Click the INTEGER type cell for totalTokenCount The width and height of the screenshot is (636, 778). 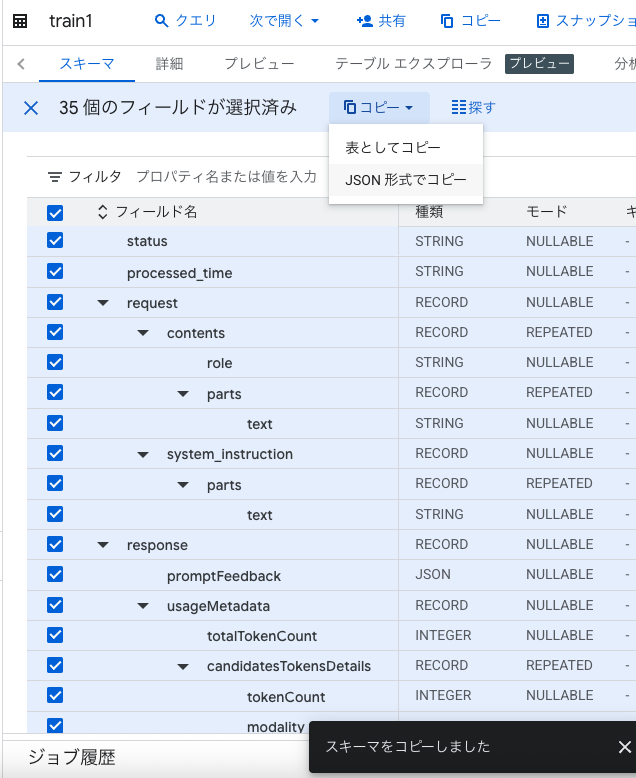click(443, 635)
